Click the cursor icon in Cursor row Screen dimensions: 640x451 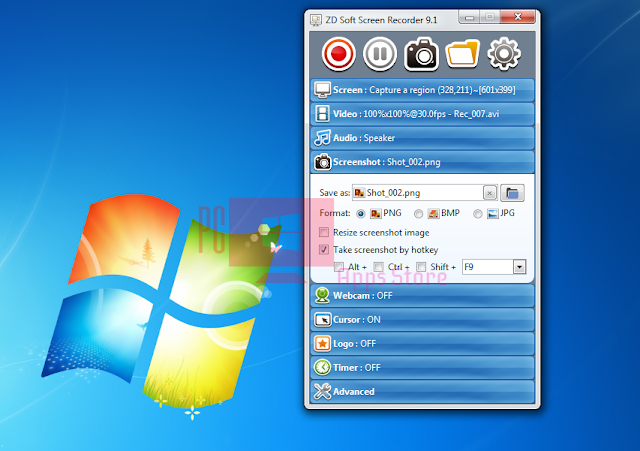tap(322, 320)
